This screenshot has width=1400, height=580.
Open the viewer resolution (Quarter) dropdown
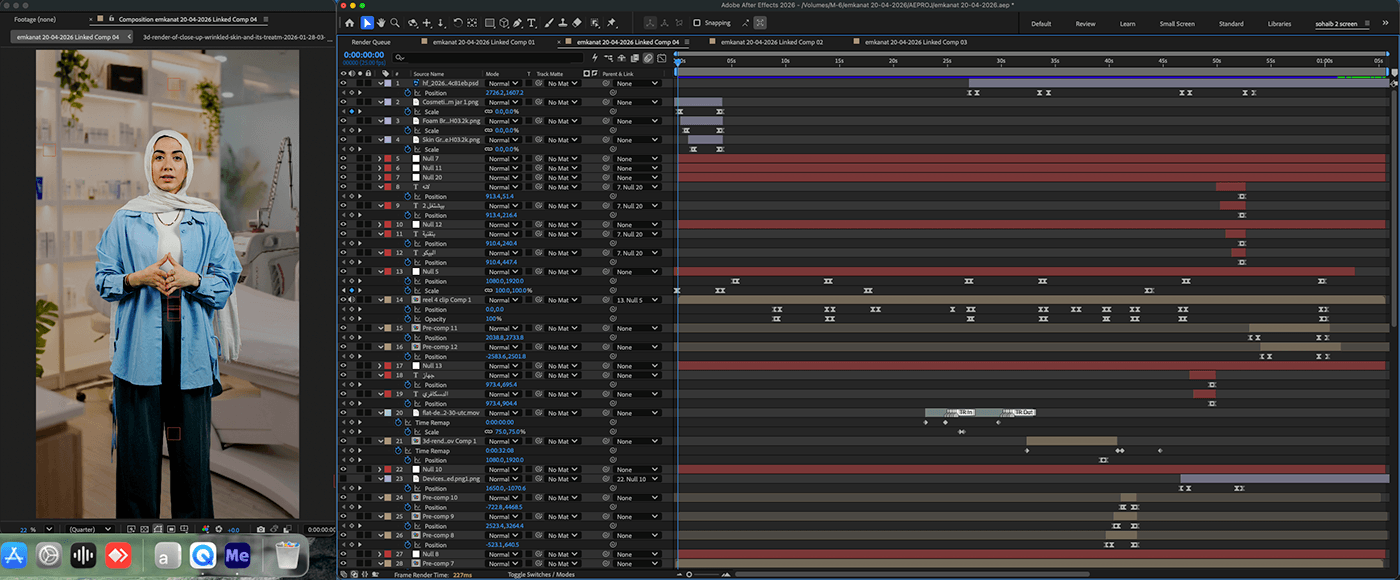pyautogui.click(x=90, y=529)
